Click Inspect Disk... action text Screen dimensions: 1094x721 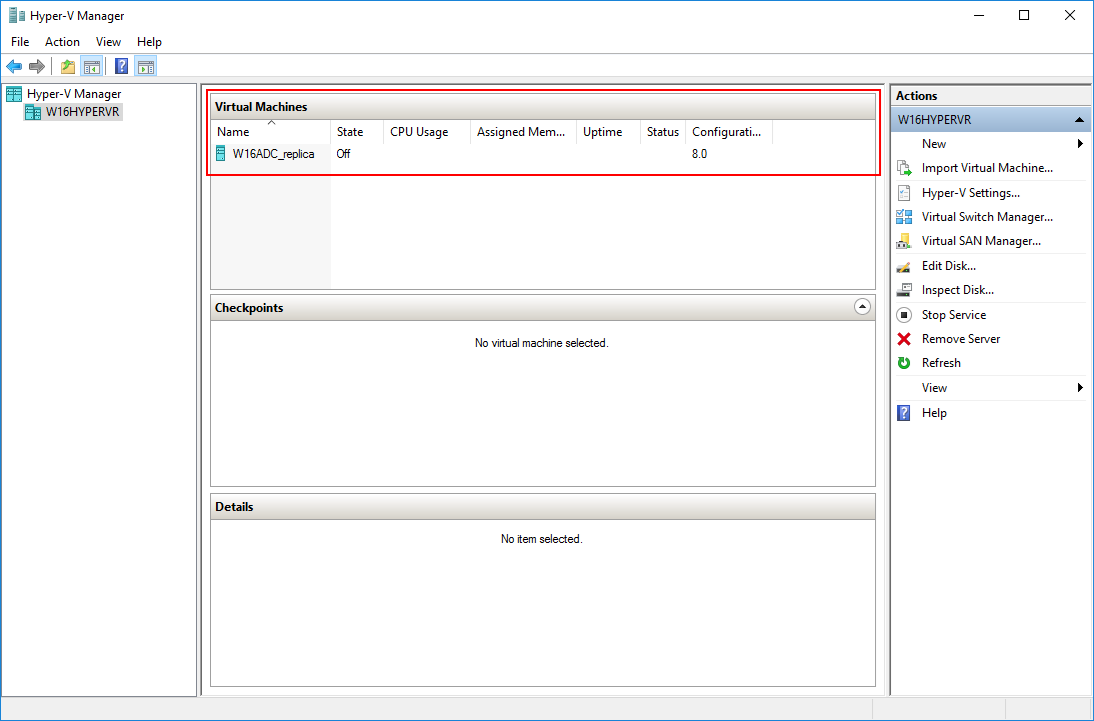pos(957,290)
